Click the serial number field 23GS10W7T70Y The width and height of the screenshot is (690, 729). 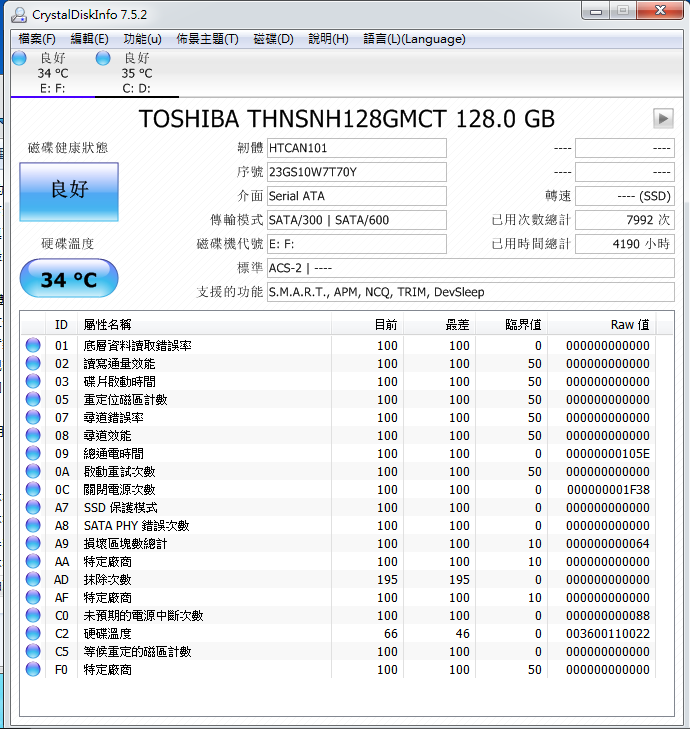[x=357, y=172]
